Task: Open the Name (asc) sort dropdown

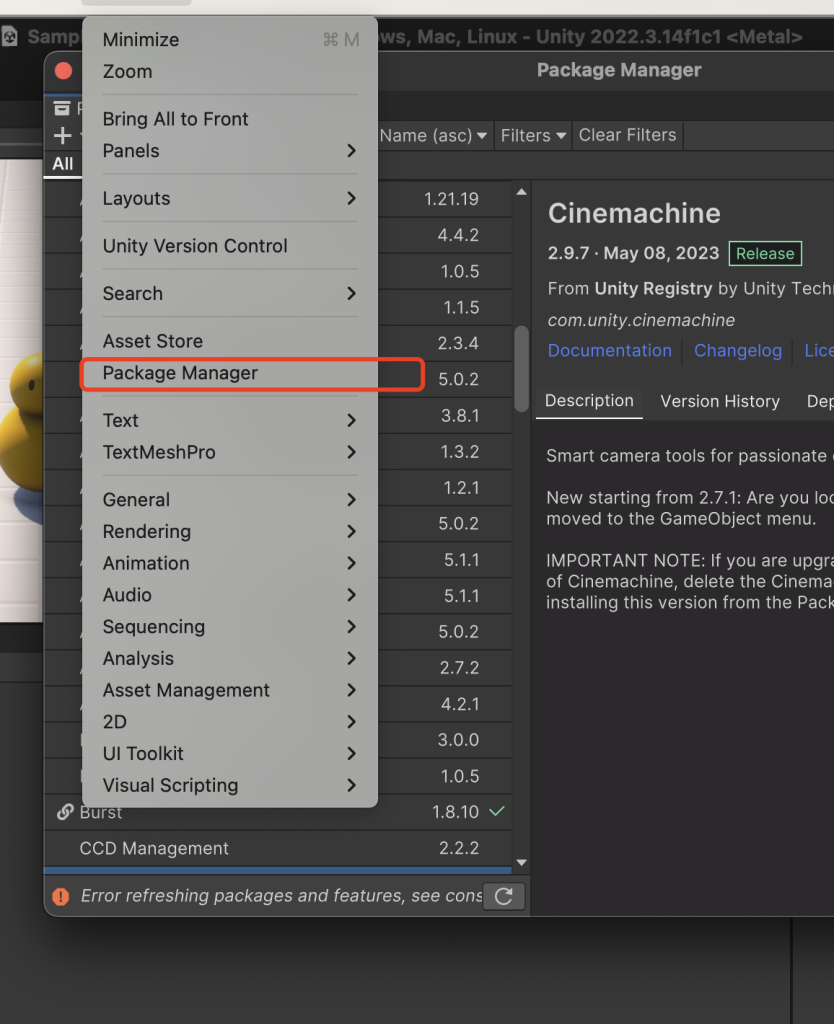Action: click(x=434, y=135)
